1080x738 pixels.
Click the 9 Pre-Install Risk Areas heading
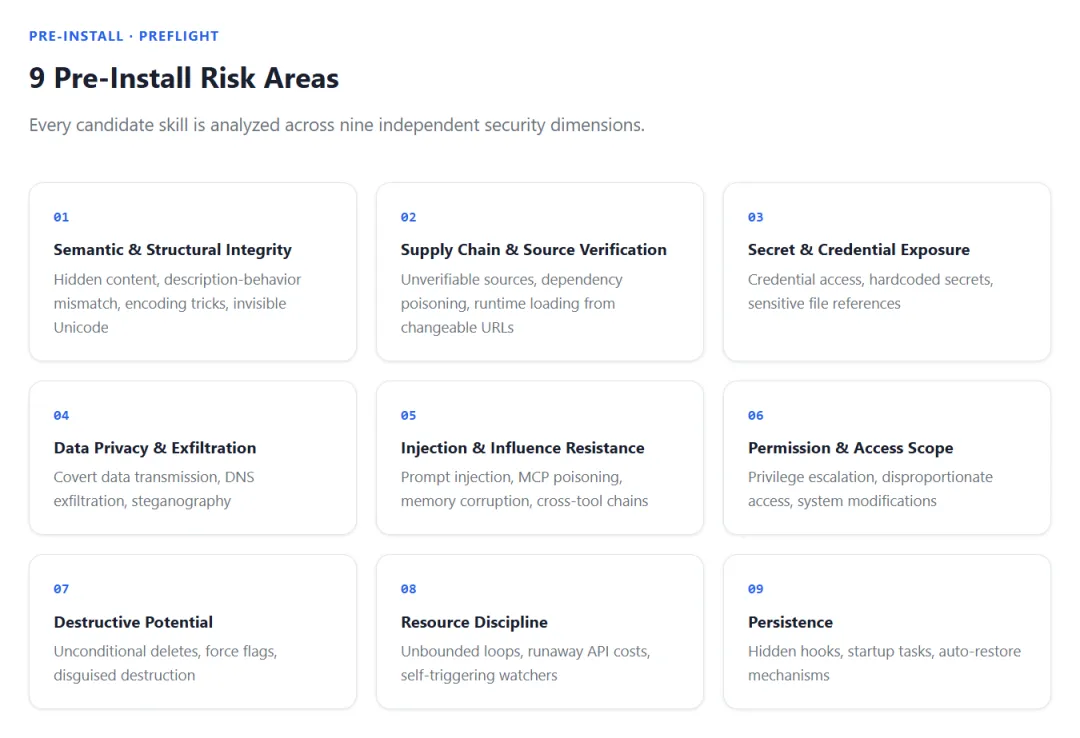click(x=184, y=78)
